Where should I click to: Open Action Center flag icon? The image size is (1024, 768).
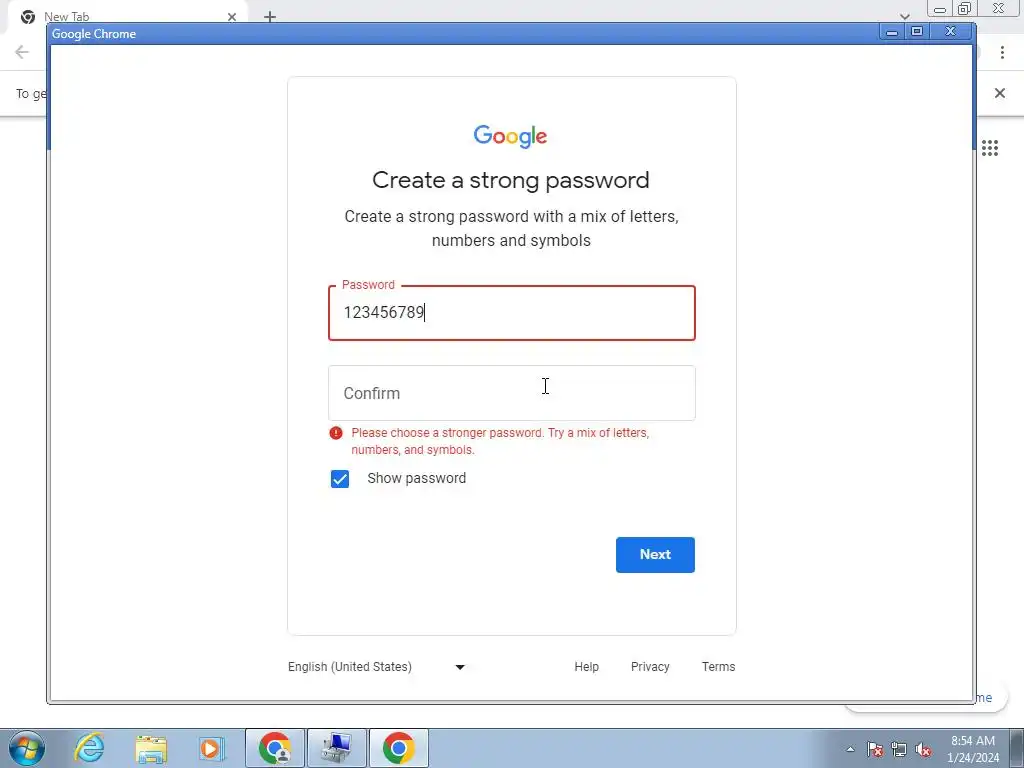[875, 749]
